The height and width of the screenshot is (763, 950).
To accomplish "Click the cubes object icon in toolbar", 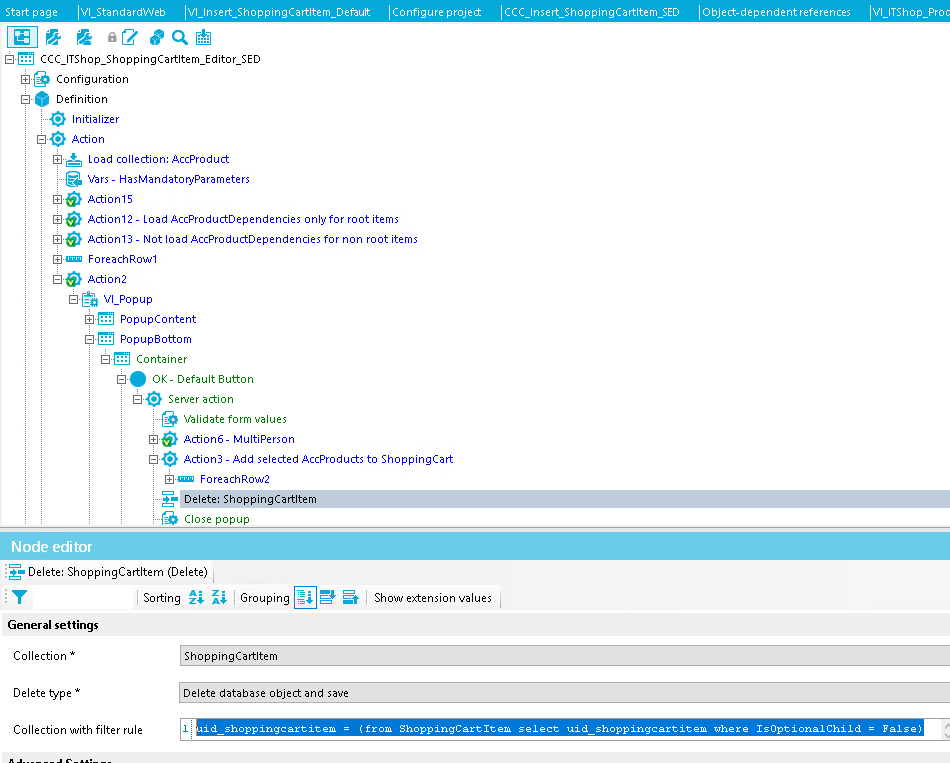I will [157, 38].
